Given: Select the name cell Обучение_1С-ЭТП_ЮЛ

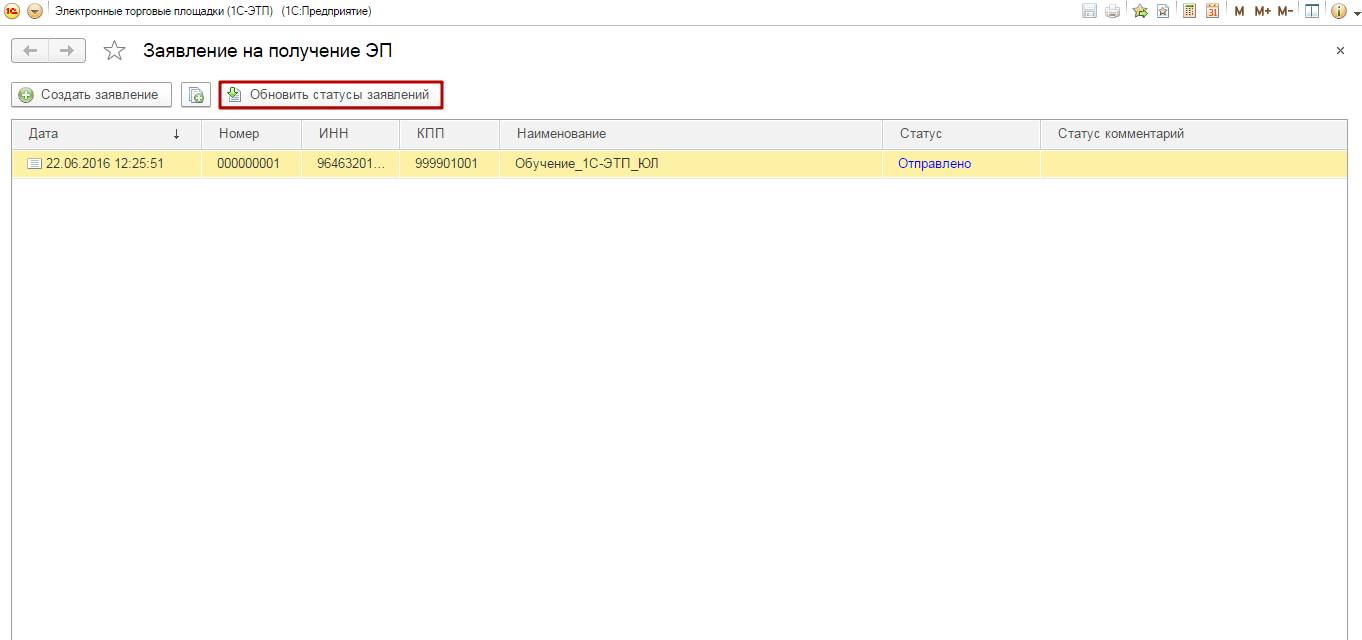Looking at the screenshot, I should [691, 164].
